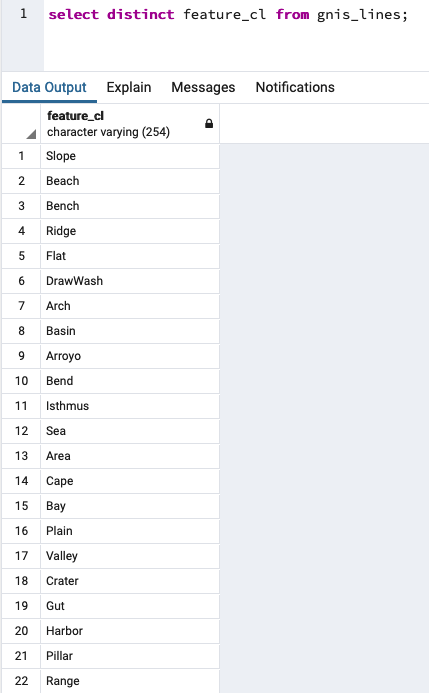Screen dimensions: 429x693
Task: Select the Harbor cell
Action: pyautogui.click(x=130, y=631)
